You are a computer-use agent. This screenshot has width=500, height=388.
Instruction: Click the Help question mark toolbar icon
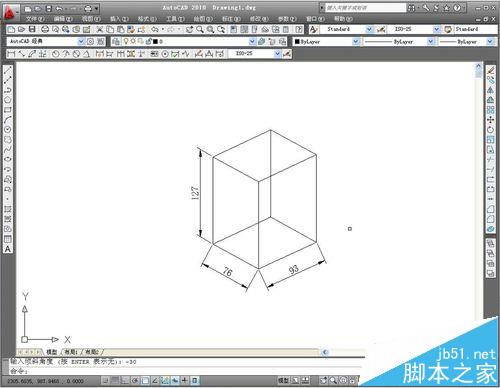coord(299,30)
